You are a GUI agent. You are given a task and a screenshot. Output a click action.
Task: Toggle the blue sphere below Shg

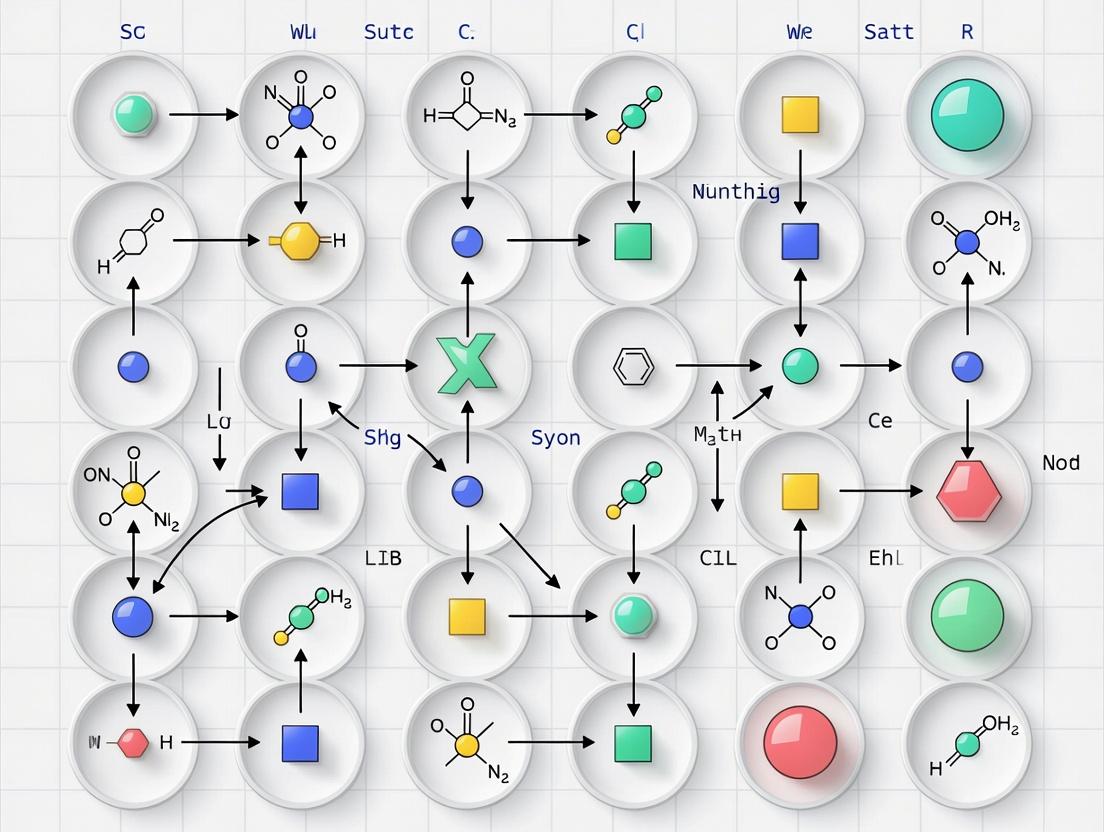pyautogui.click(x=466, y=491)
